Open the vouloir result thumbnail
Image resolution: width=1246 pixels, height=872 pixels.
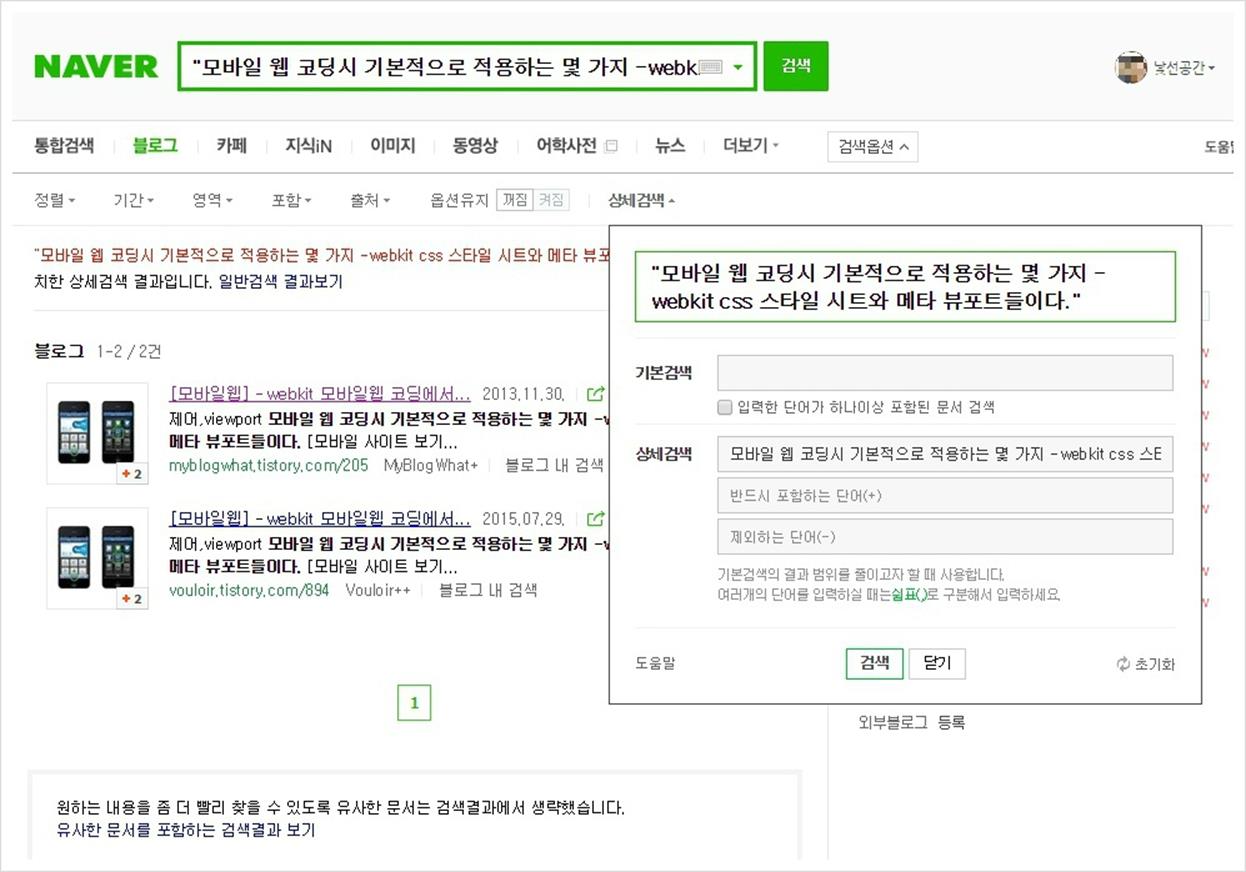[x=97, y=558]
